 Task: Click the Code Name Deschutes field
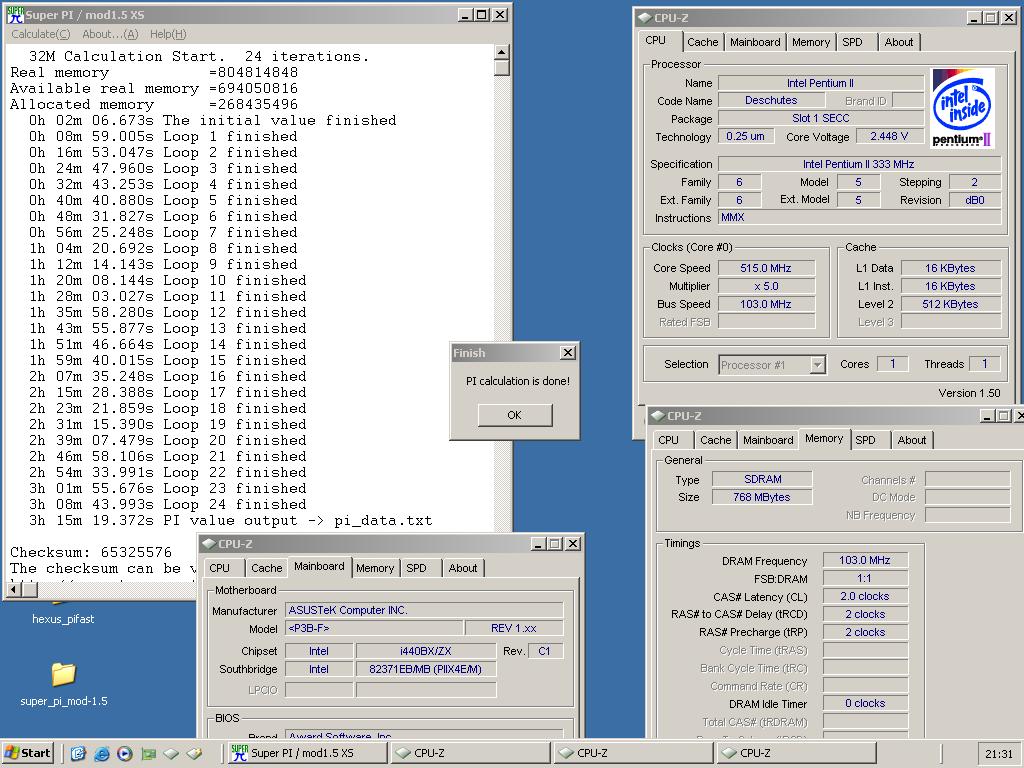point(771,101)
